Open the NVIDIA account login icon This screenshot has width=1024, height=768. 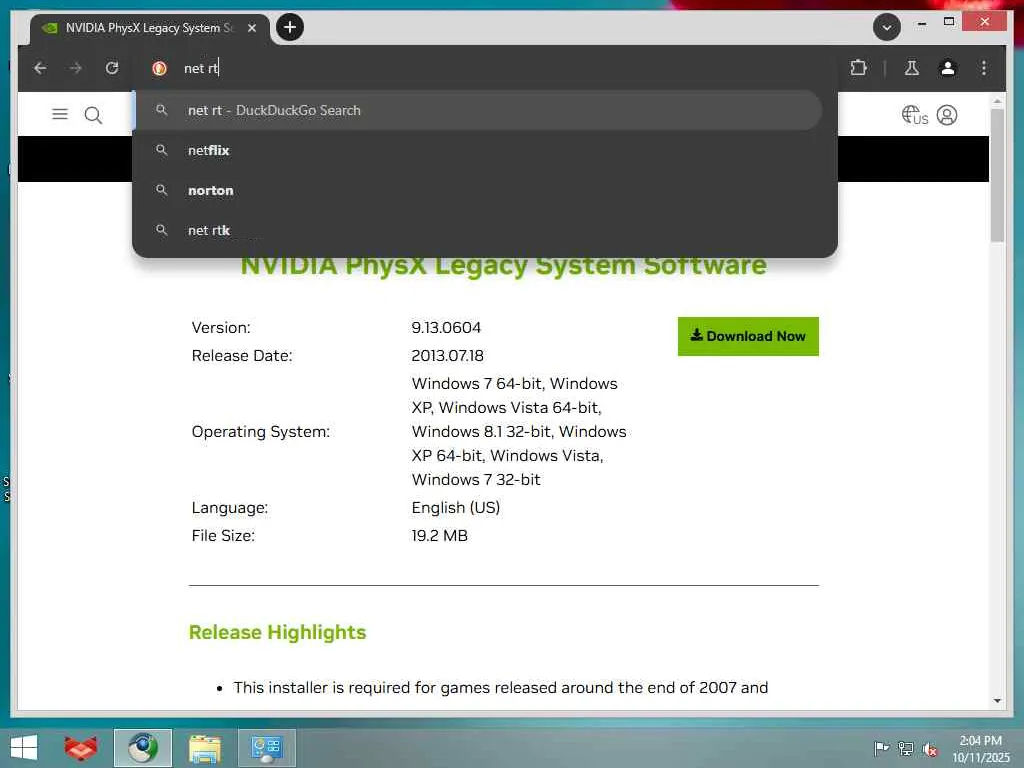(947, 115)
